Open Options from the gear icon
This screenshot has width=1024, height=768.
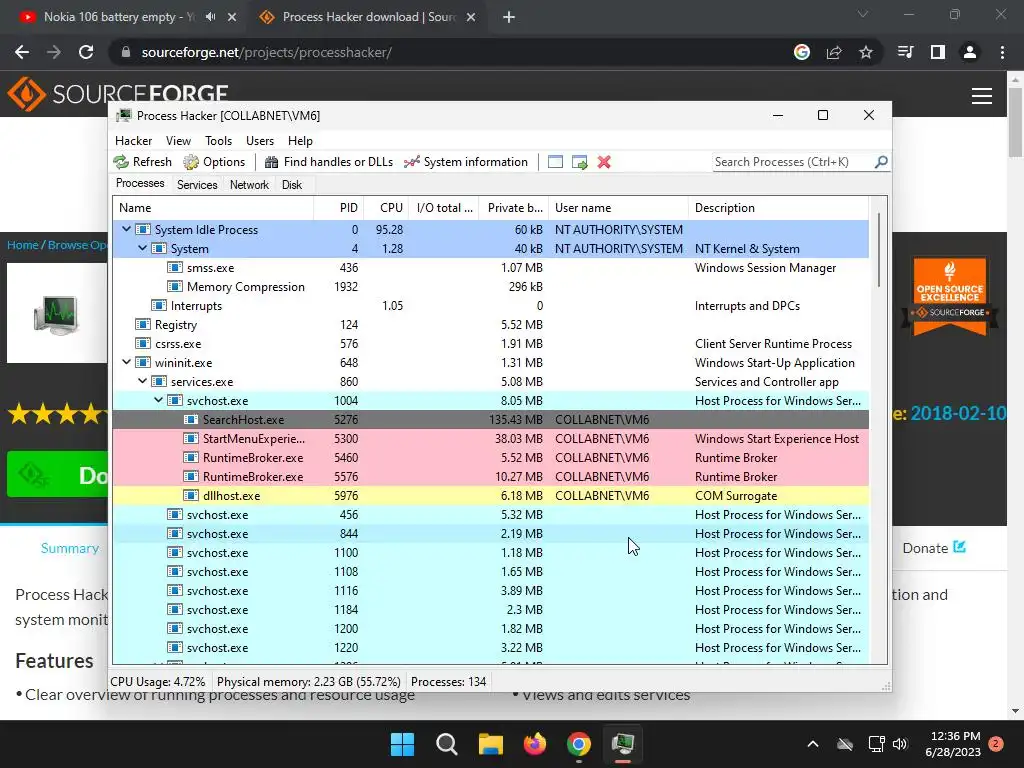point(191,162)
